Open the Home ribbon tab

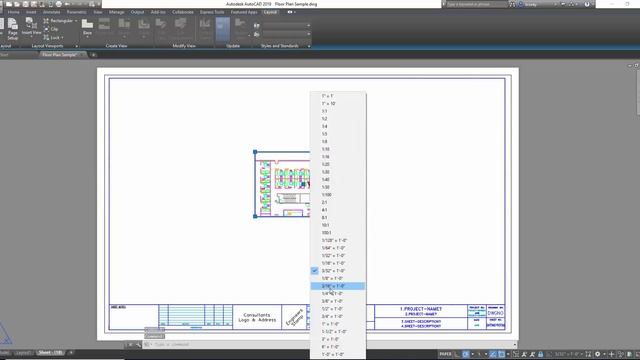click(13, 12)
